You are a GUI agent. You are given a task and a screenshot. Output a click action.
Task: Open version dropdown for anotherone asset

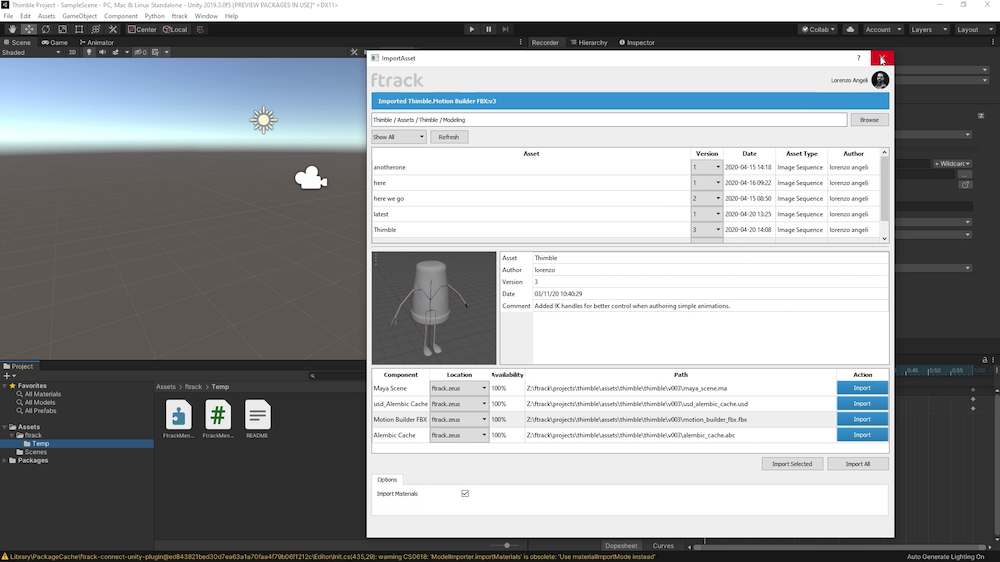click(707, 167)
